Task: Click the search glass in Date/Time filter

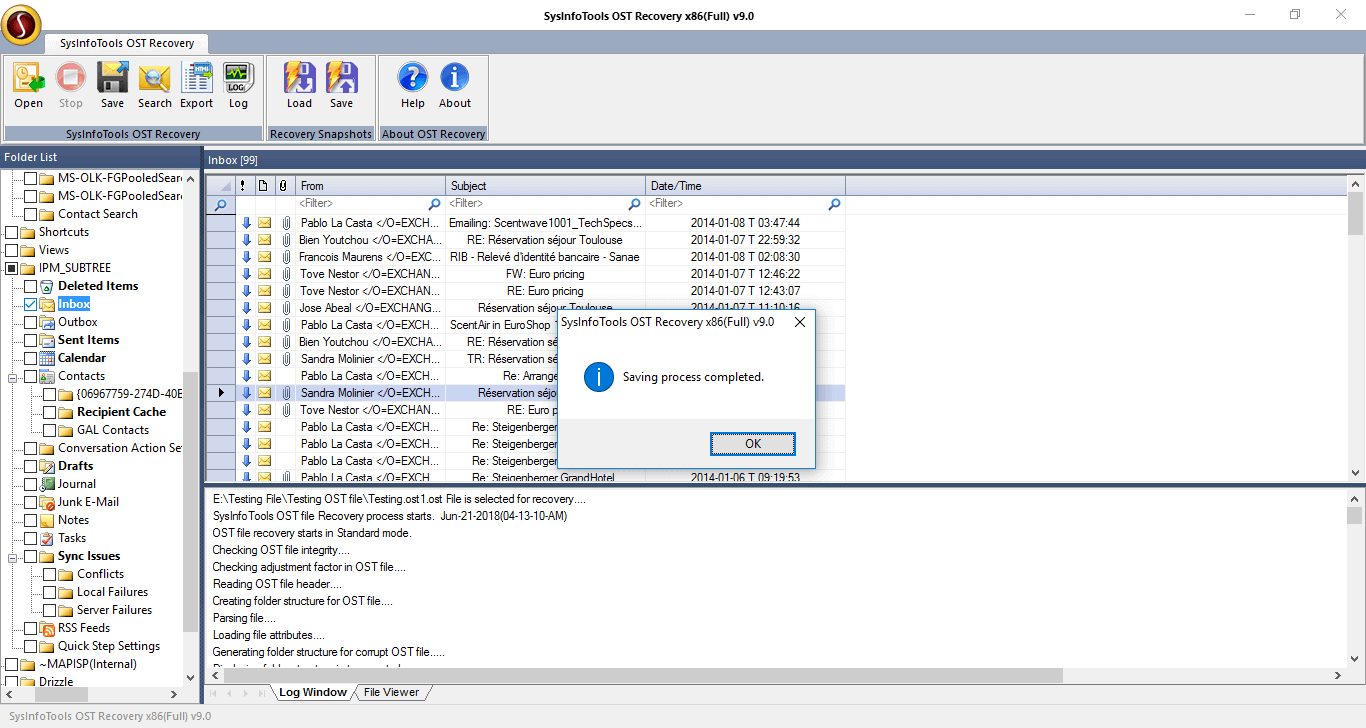Action: point(834,204)
